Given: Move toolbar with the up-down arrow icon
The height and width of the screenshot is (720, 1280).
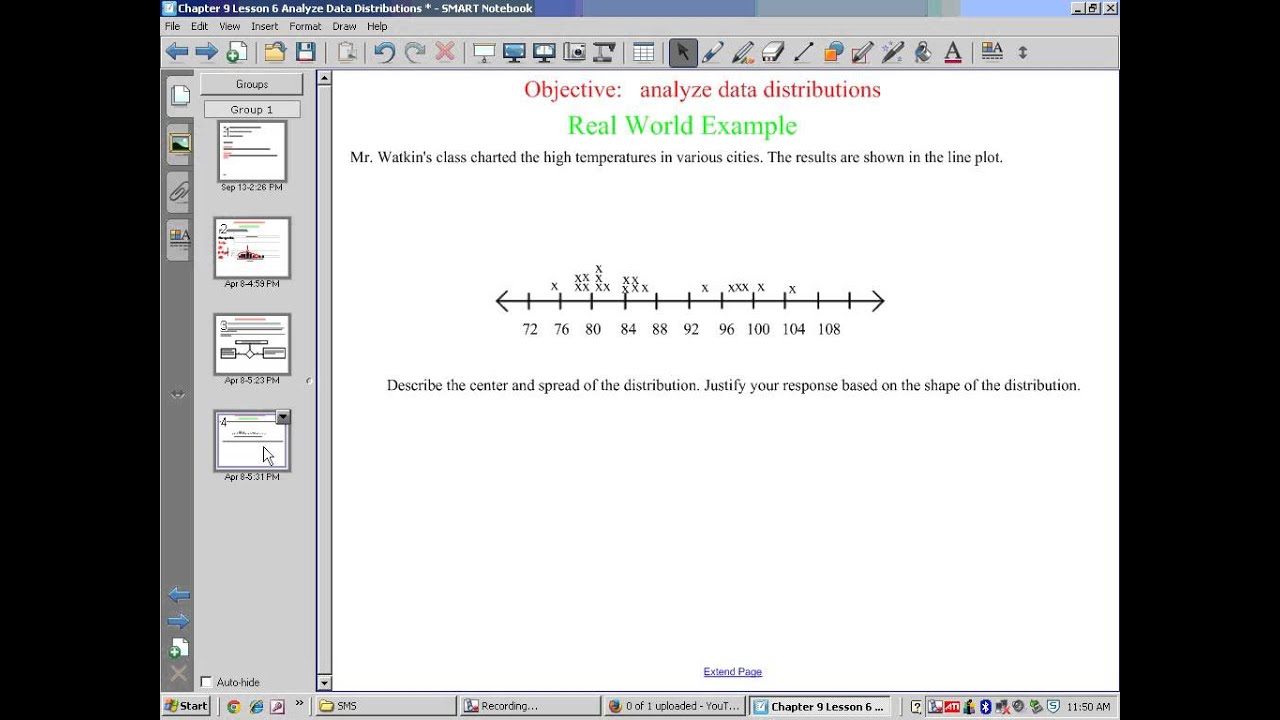Looking at the screenshot, I should point(1022,52).
